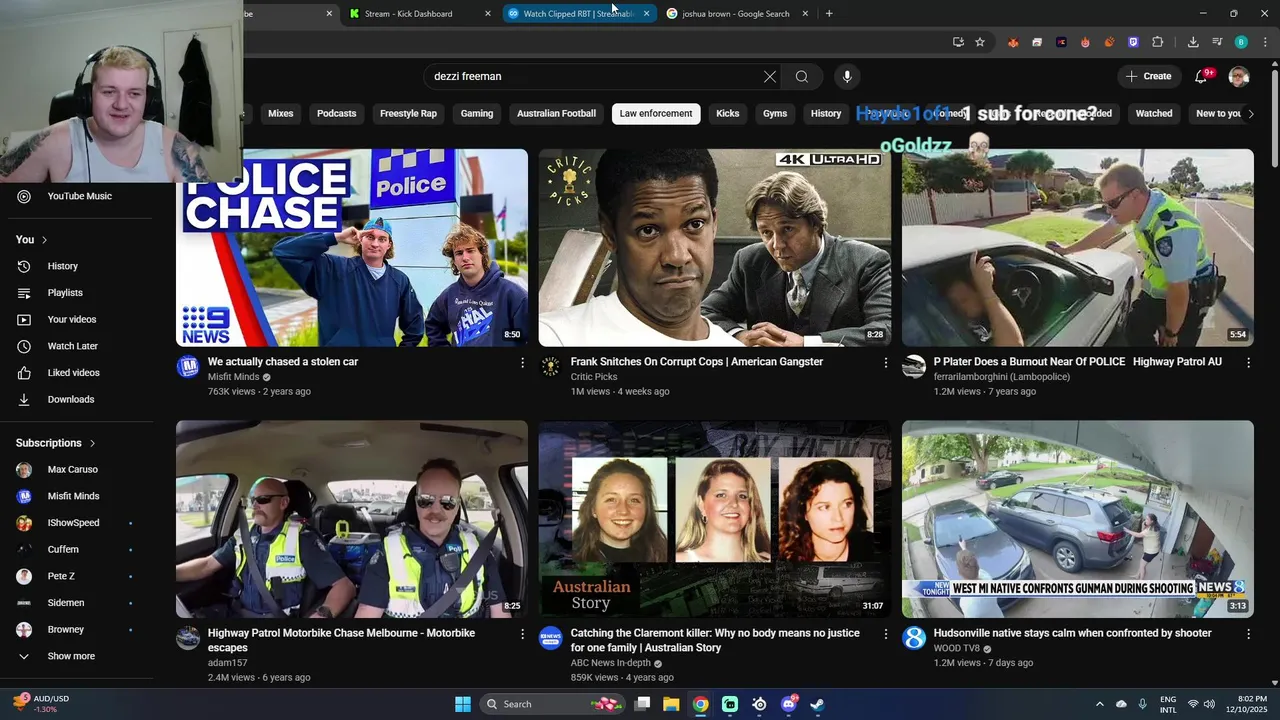
Task: Select the Gaming filter chip
Action: click(x=477, y=114)
